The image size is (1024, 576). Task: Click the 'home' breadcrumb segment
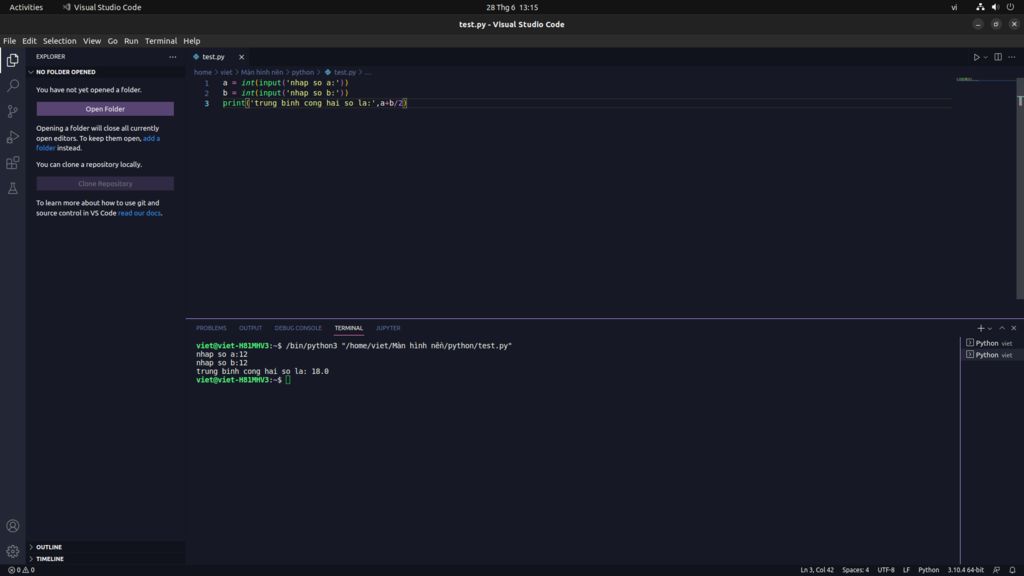[x=202, y=72]
